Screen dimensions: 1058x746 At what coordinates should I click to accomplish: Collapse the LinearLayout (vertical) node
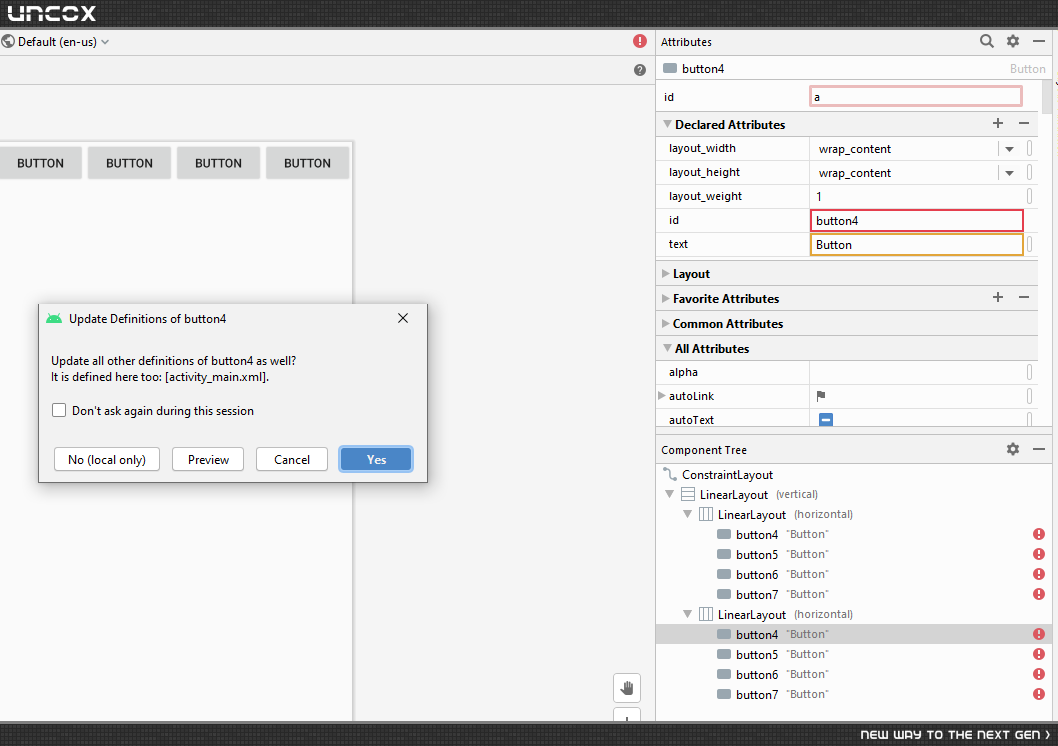(669, 494)
